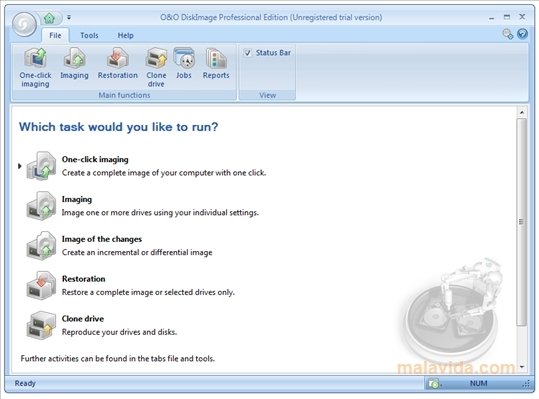Switch to the File tab
The image size is (539, 399).
pyautogui.click(x=55, y=35)
